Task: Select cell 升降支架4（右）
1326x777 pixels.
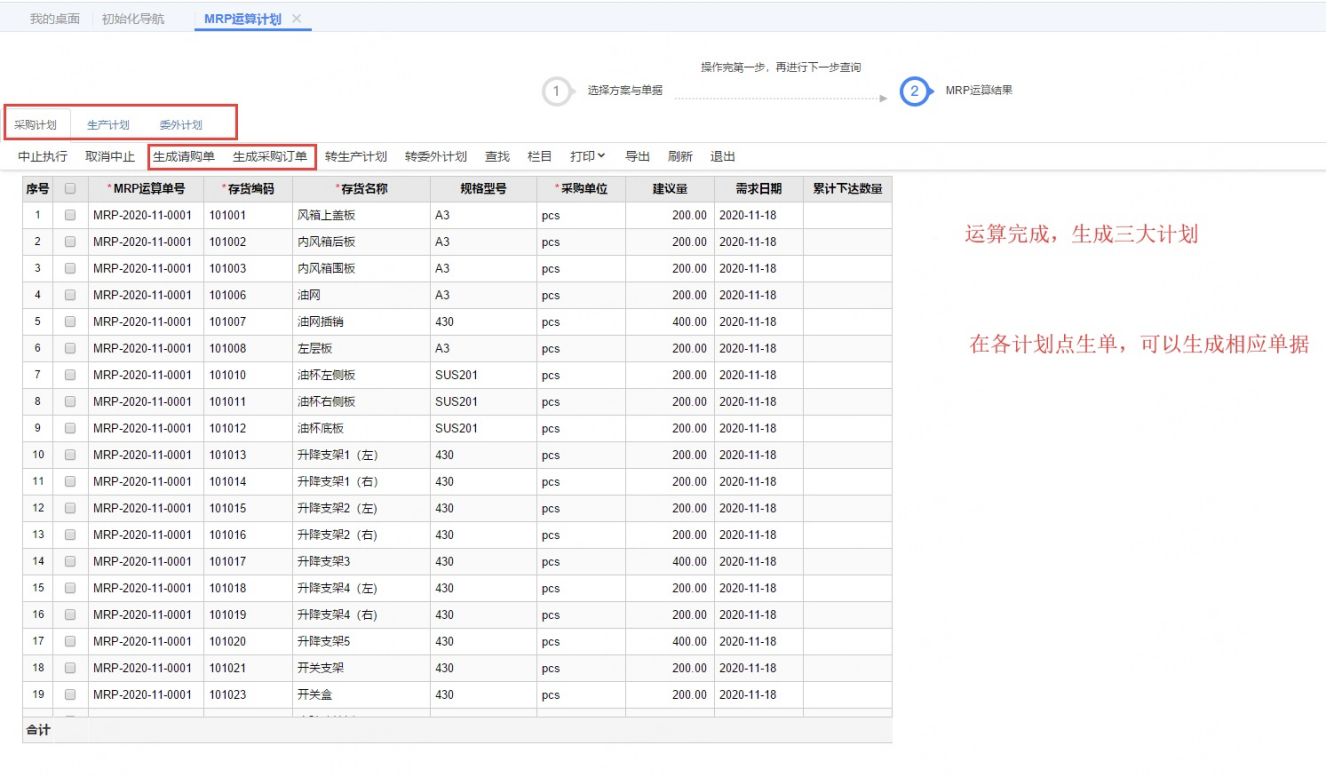Action: [361, 615]
